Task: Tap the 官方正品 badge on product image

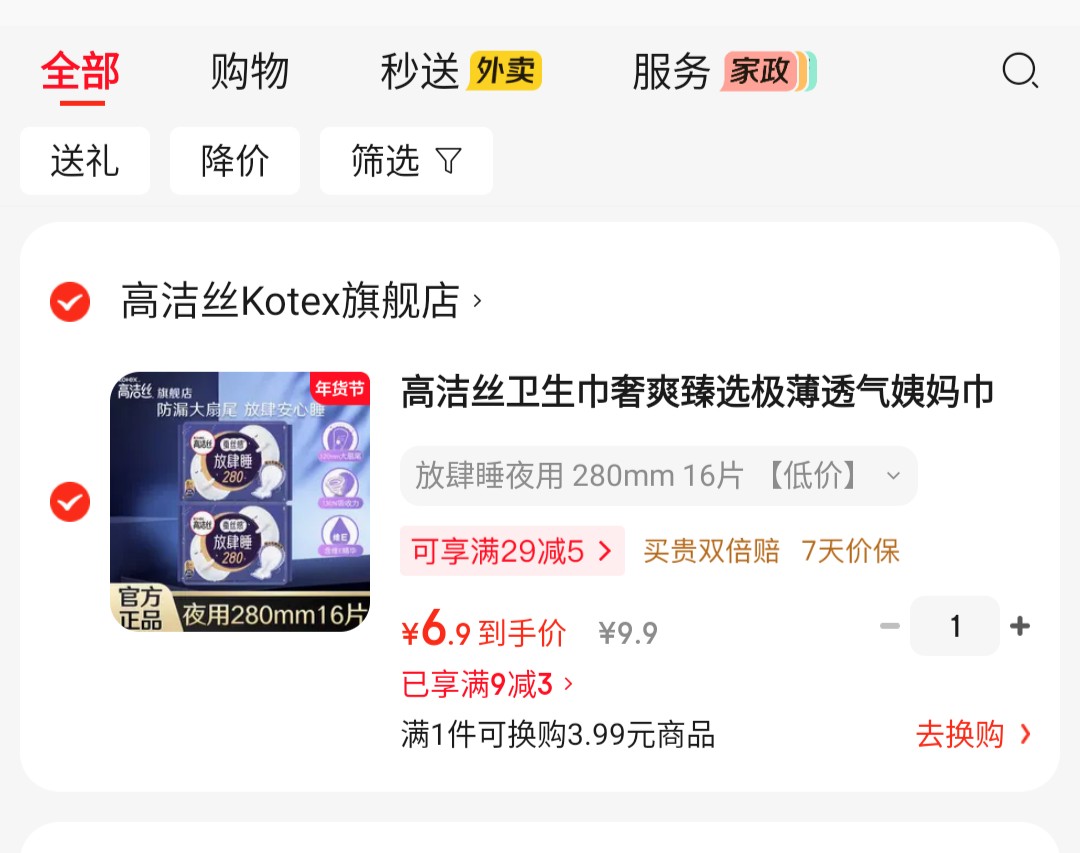Action: tap(141, 608)
